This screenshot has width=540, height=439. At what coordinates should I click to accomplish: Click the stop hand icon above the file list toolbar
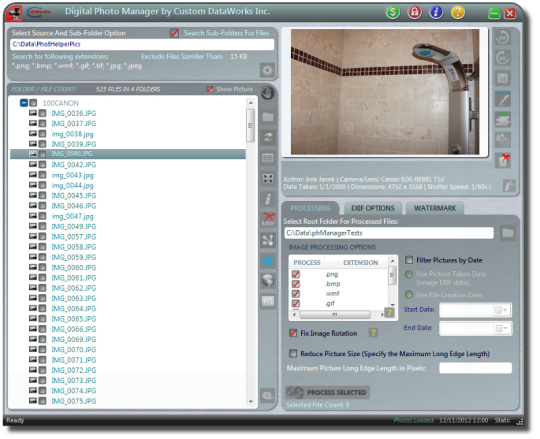(267, 93)
